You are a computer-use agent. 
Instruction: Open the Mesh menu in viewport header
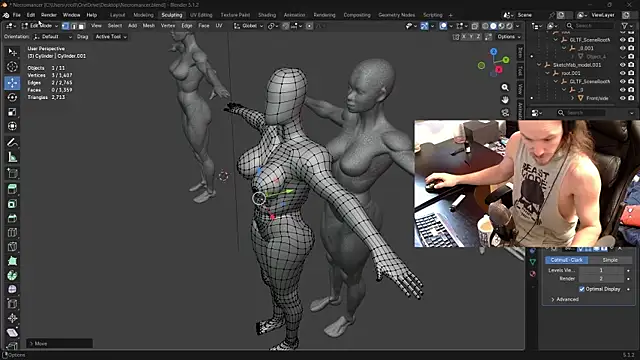point(149,26)
